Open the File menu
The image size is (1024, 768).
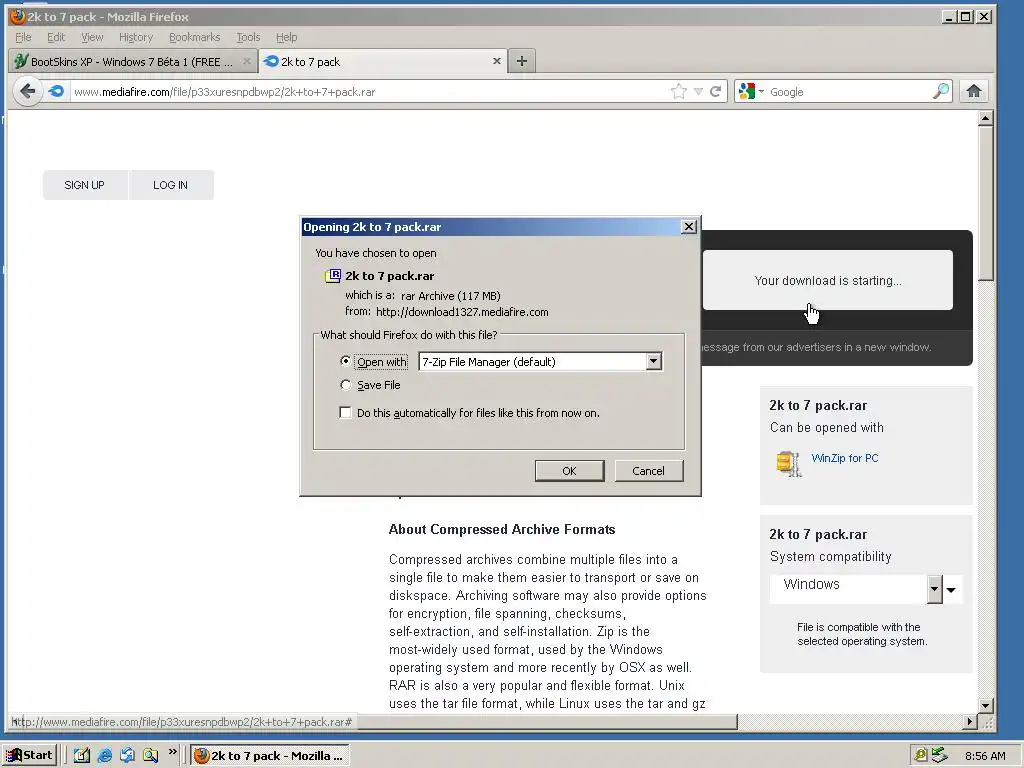coord(24,37)
